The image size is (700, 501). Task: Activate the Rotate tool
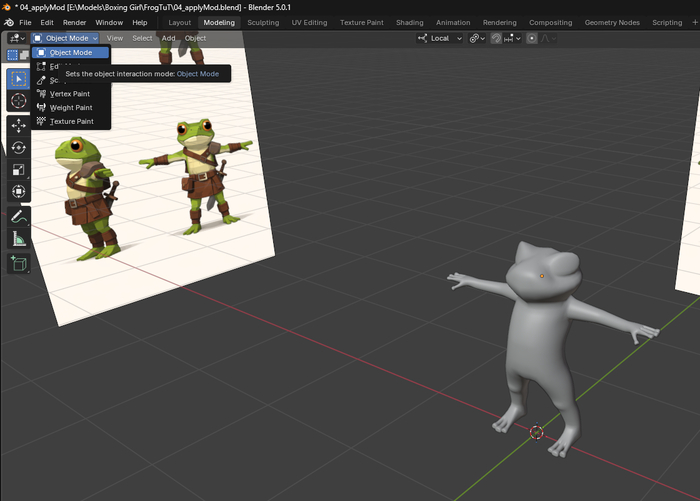click(18, 148)
